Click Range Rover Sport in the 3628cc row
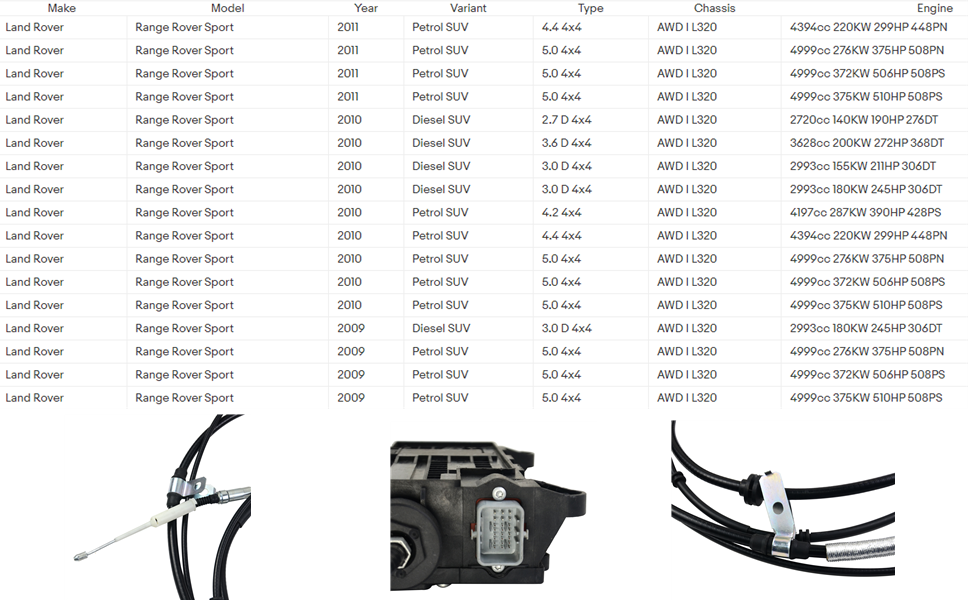 184,143
